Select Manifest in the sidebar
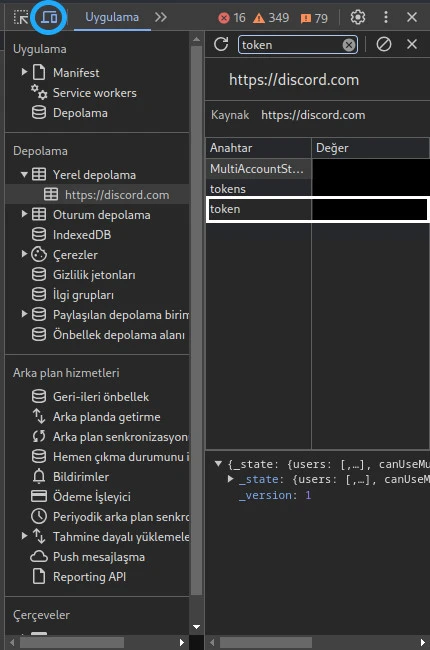 click(76, 73)
